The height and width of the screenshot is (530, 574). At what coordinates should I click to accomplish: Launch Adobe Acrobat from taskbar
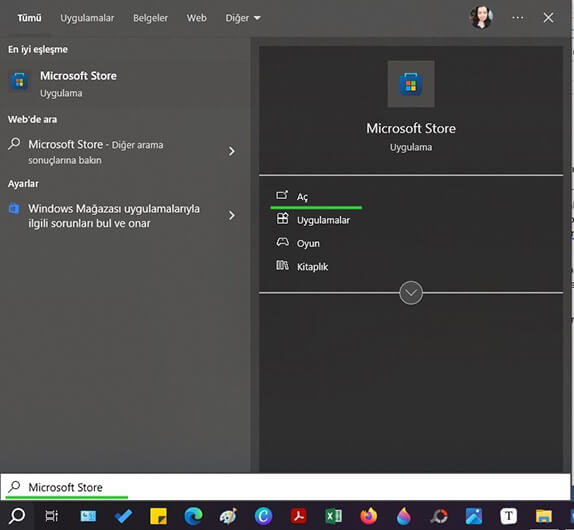(298, 516)
